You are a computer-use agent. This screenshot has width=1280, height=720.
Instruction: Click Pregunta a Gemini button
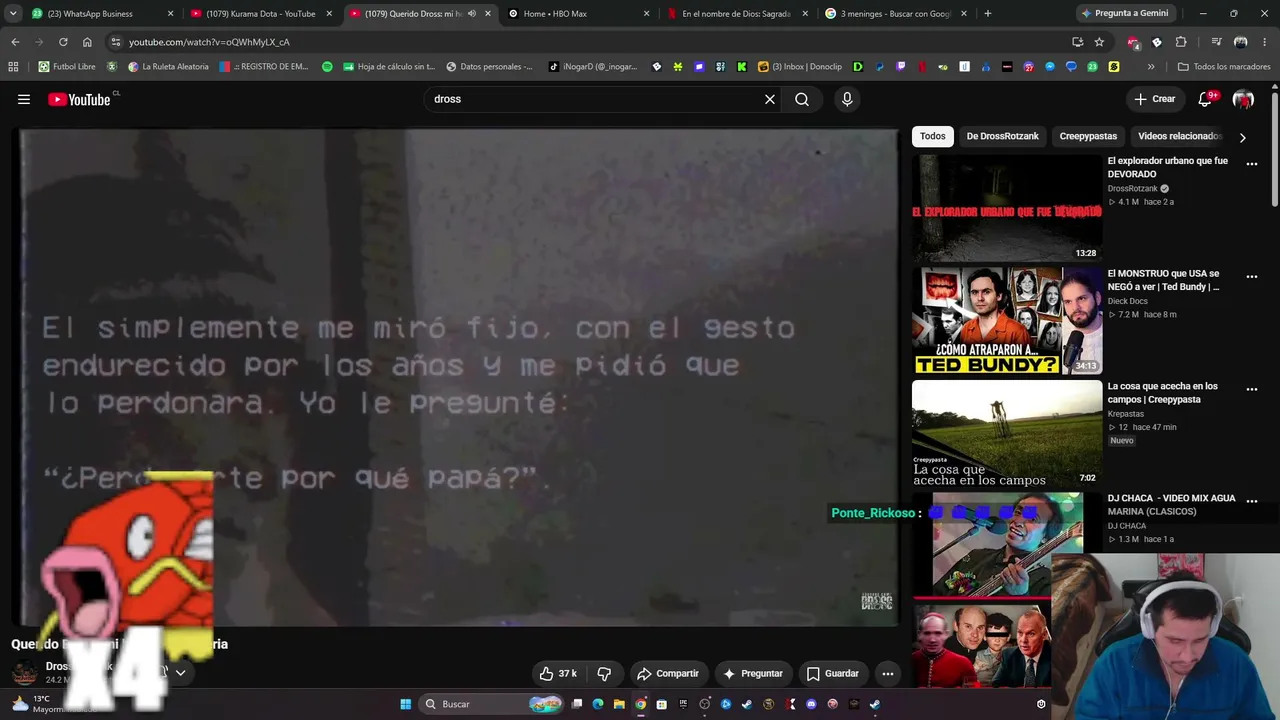(1125, 14)
